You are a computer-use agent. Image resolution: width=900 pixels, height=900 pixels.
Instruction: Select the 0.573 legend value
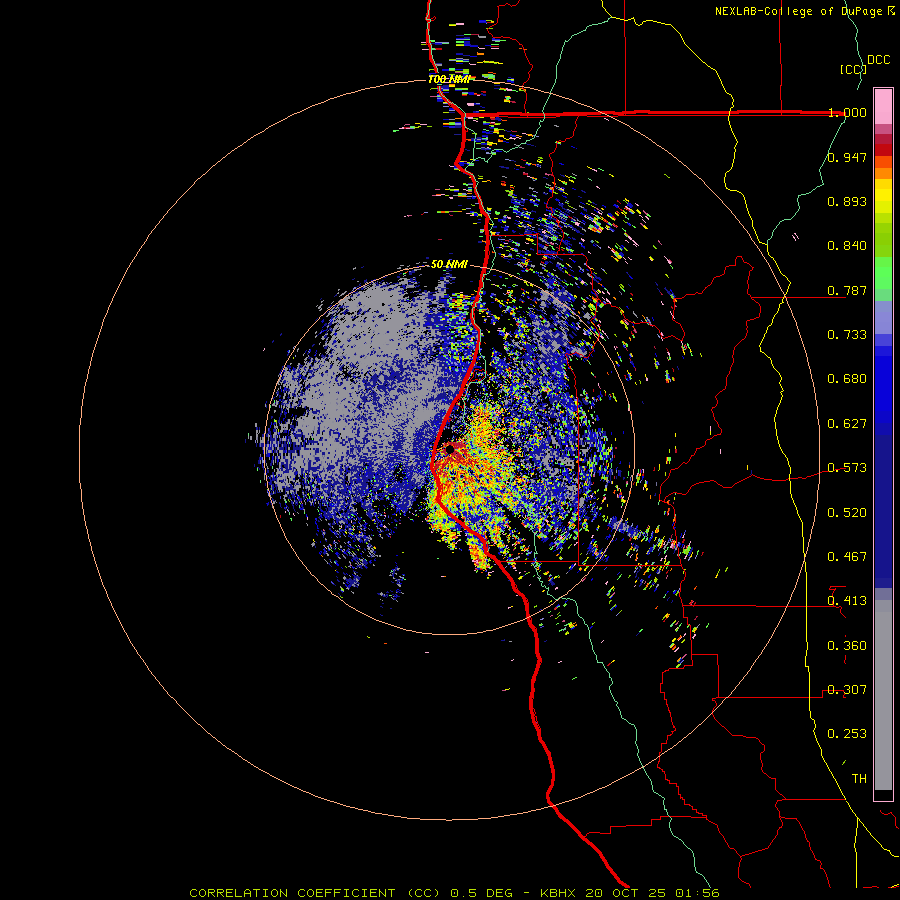coord(847,468)
